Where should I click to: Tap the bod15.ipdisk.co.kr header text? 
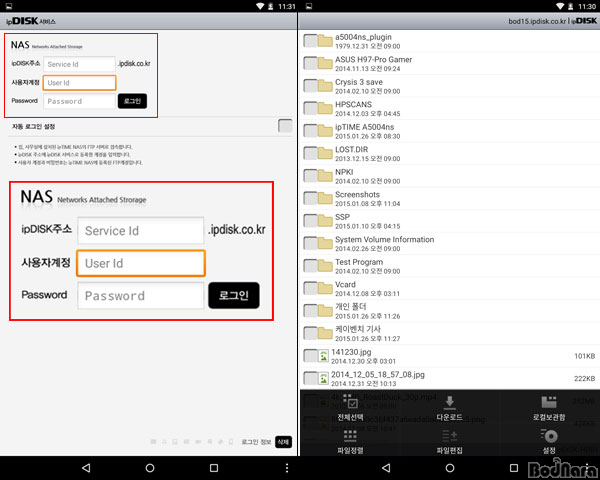pos(537,21)
